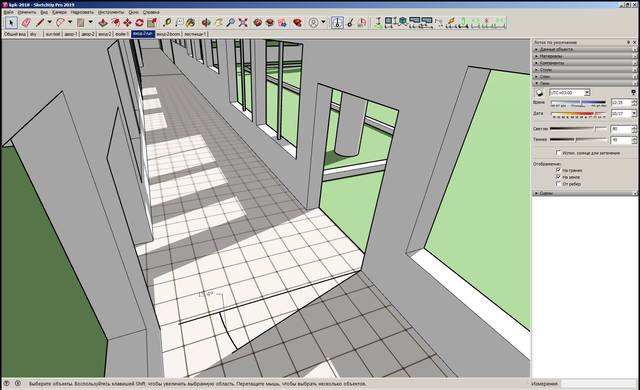This screenshot has height=390, width=640.
Task: Click the Светлее value field showing 80
Action: coord(621,129)
